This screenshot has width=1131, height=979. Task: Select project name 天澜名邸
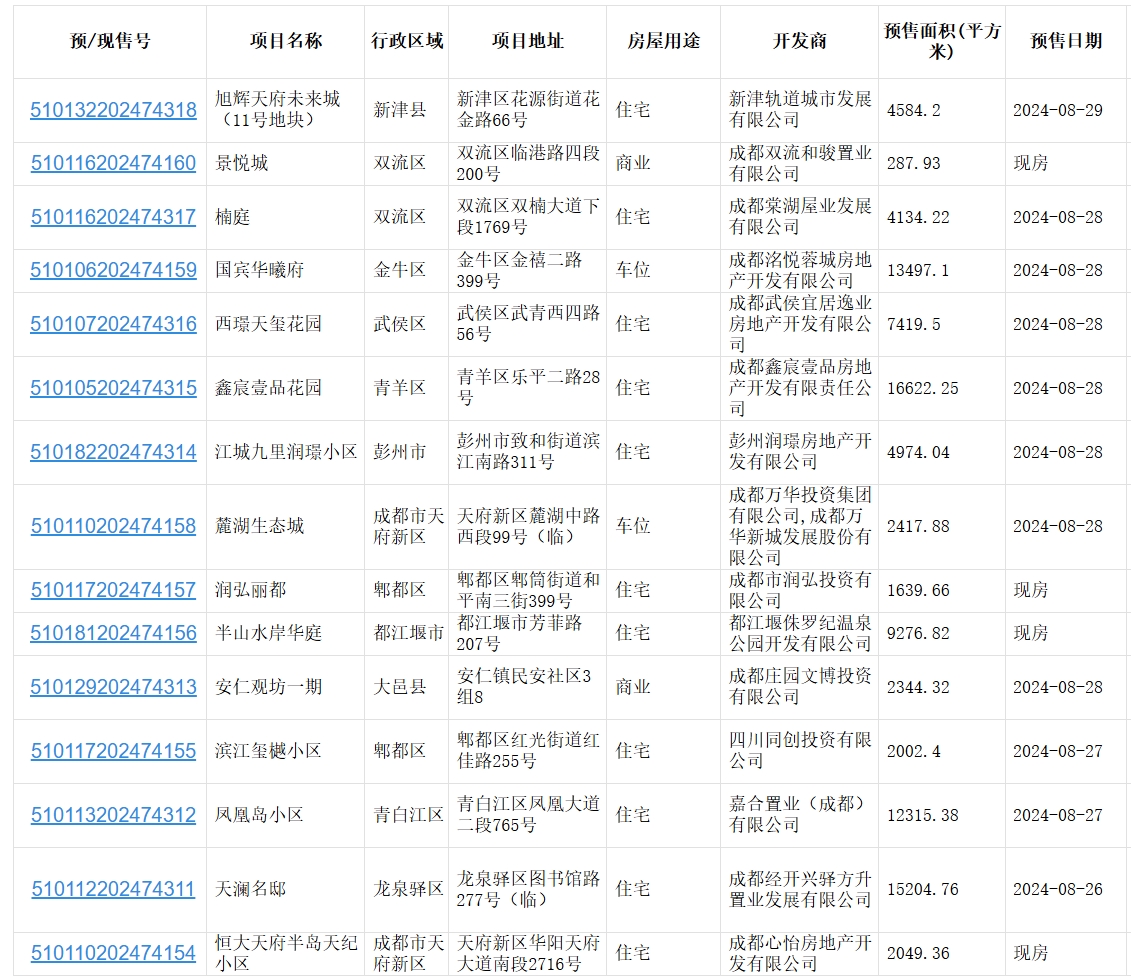point(250,889)
